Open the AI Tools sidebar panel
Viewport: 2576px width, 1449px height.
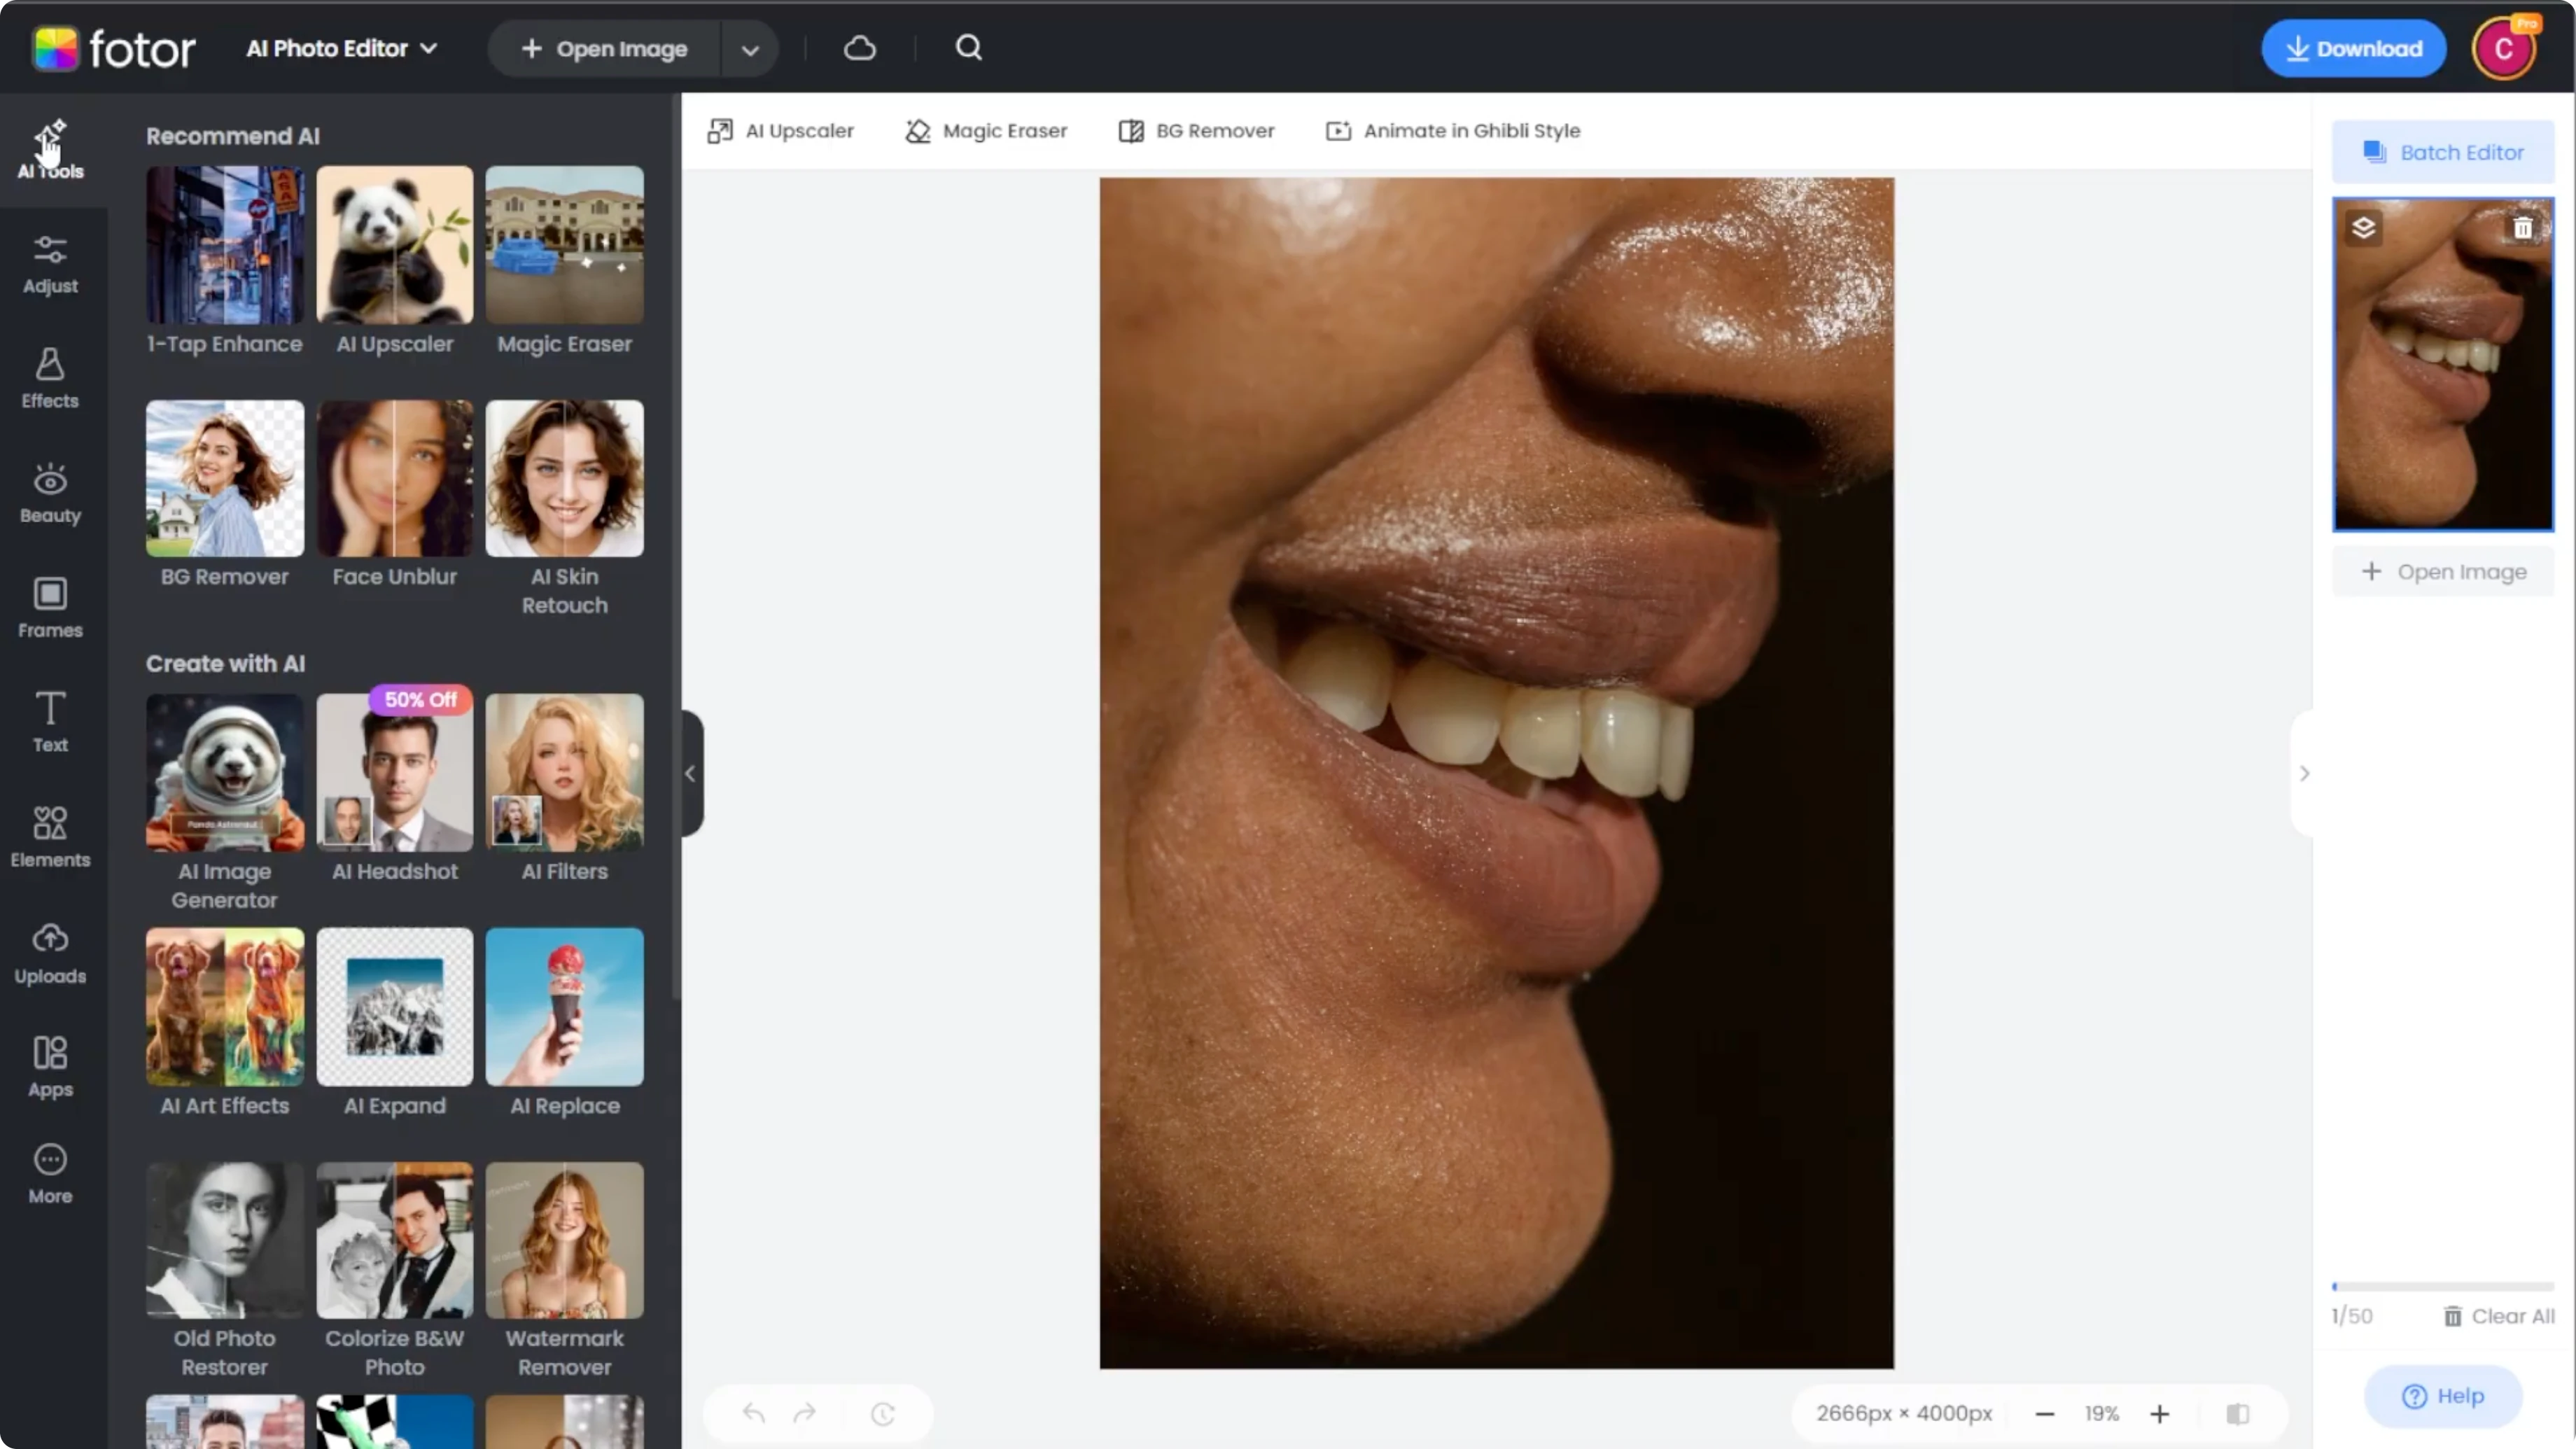coord(50,150)
